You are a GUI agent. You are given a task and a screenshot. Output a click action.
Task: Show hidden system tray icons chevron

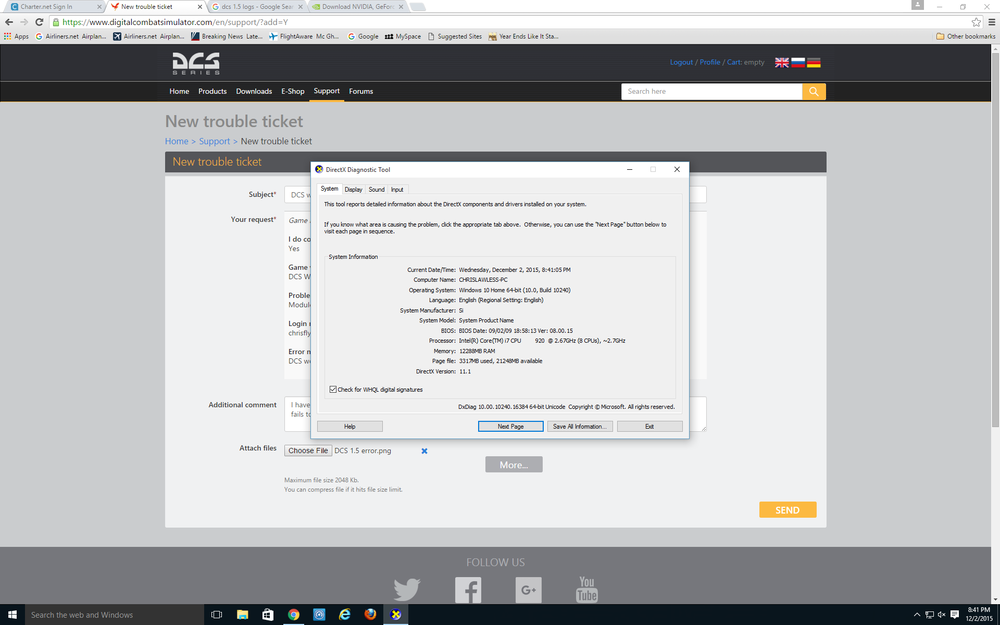coord(917,615)
